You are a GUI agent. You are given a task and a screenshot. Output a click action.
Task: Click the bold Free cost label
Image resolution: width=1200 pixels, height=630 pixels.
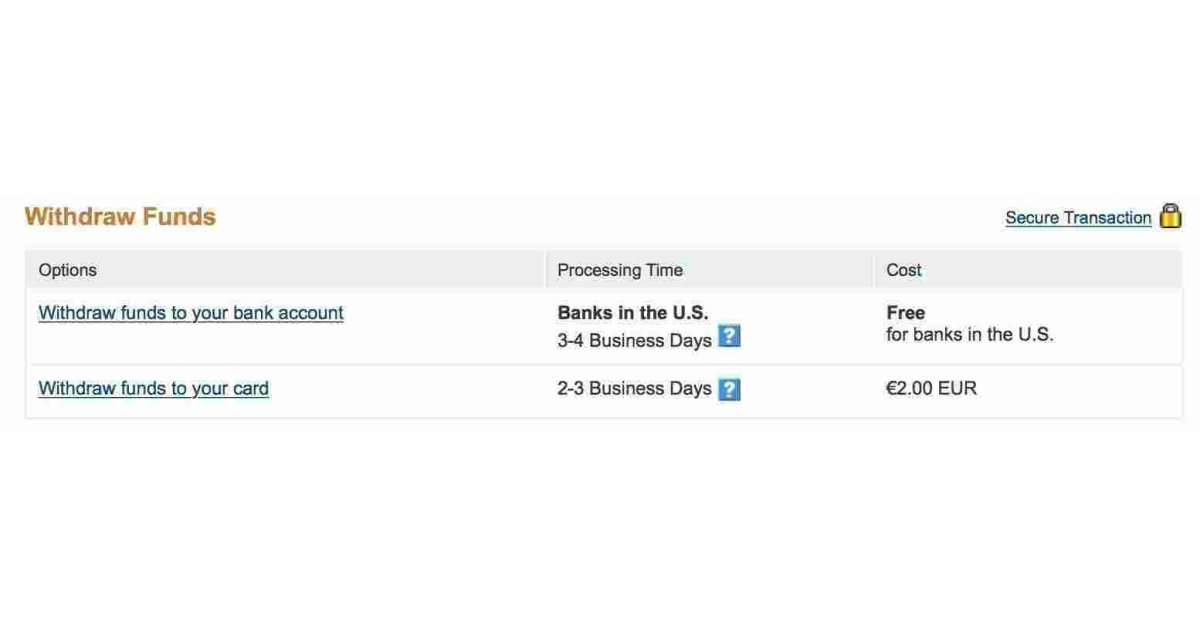[906, 313]
